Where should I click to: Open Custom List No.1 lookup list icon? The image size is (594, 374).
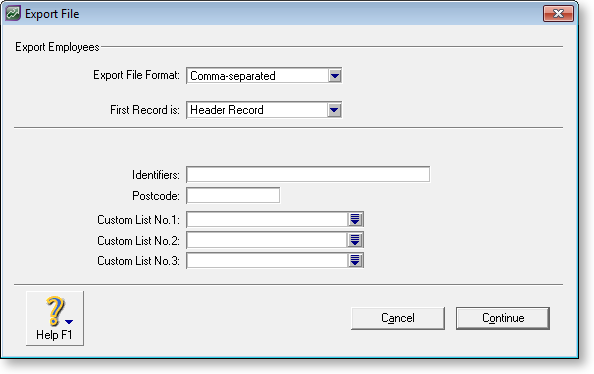[355, 219]
